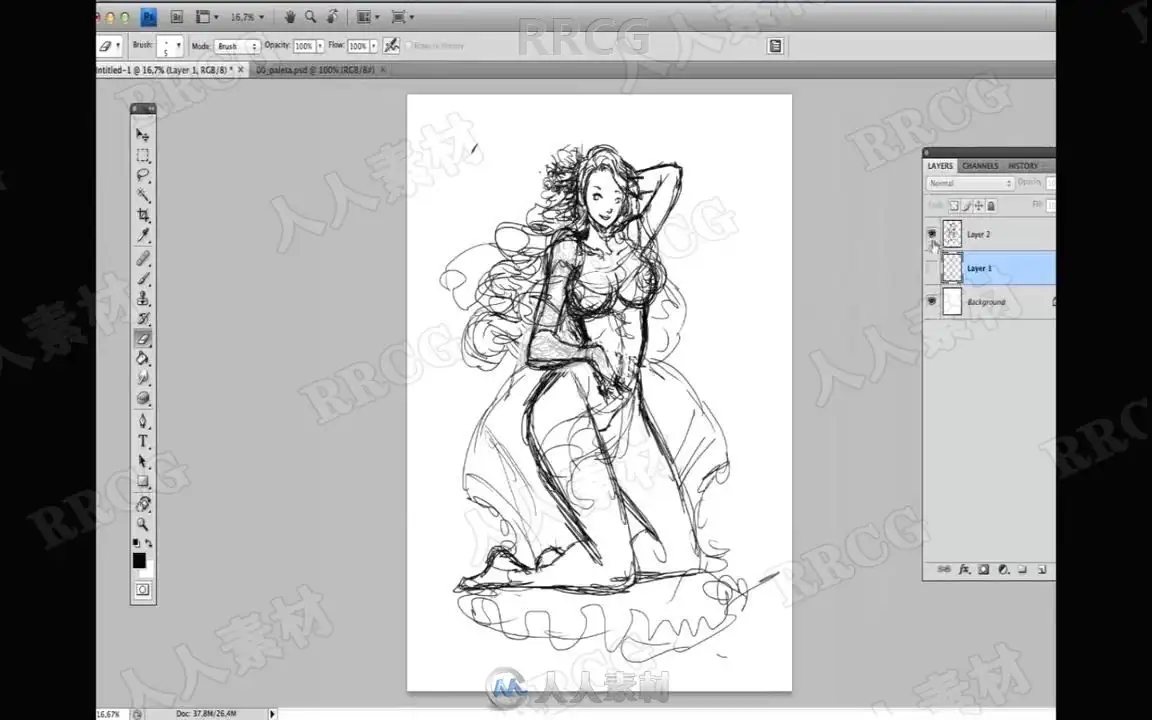Open Screen Mode dropdown
The image size is (1152, 720).
coord(403,16)
